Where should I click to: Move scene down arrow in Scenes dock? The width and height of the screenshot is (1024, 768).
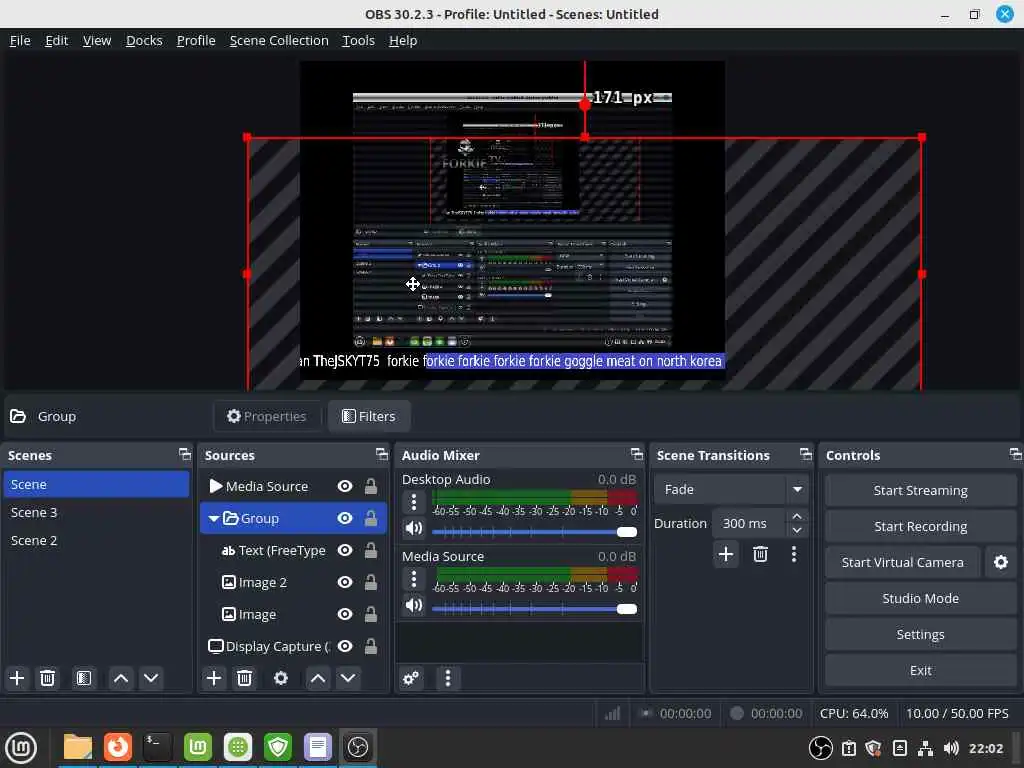(151, 678)
